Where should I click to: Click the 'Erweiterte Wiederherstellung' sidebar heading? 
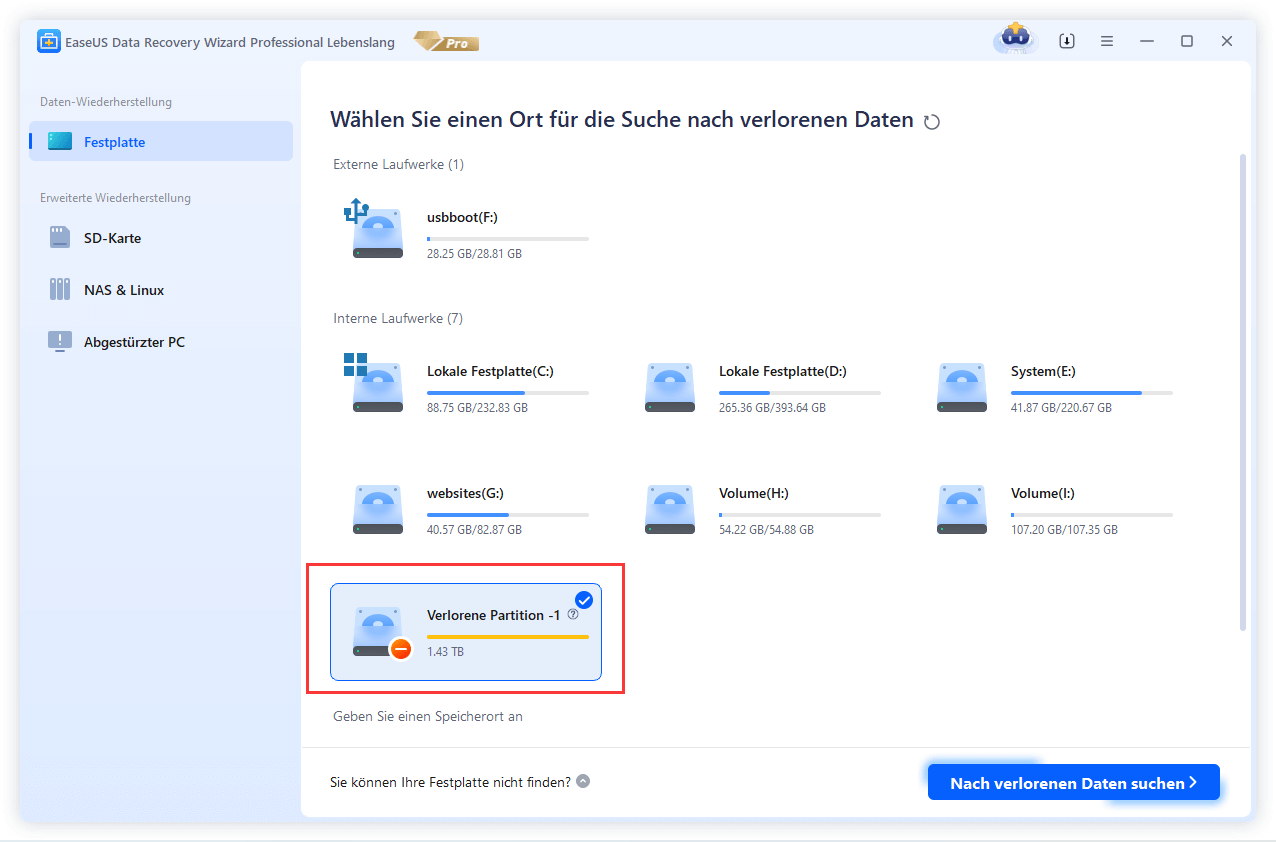pos(115,198)
